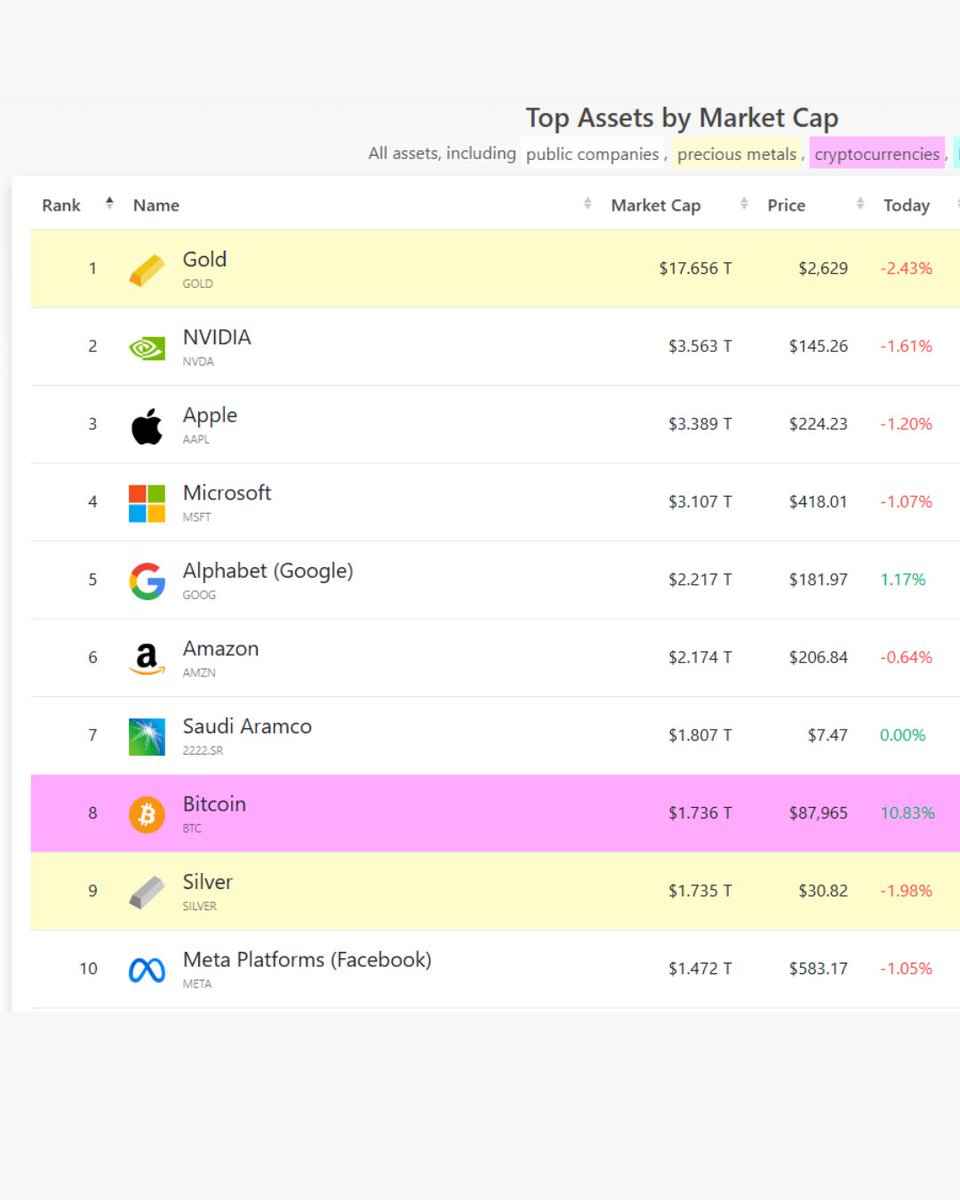Image resolution: width=960 pixels, height=1200 pixels.
Task: Click Top Assets by Market Cap heading
Action: pos(682,118)
